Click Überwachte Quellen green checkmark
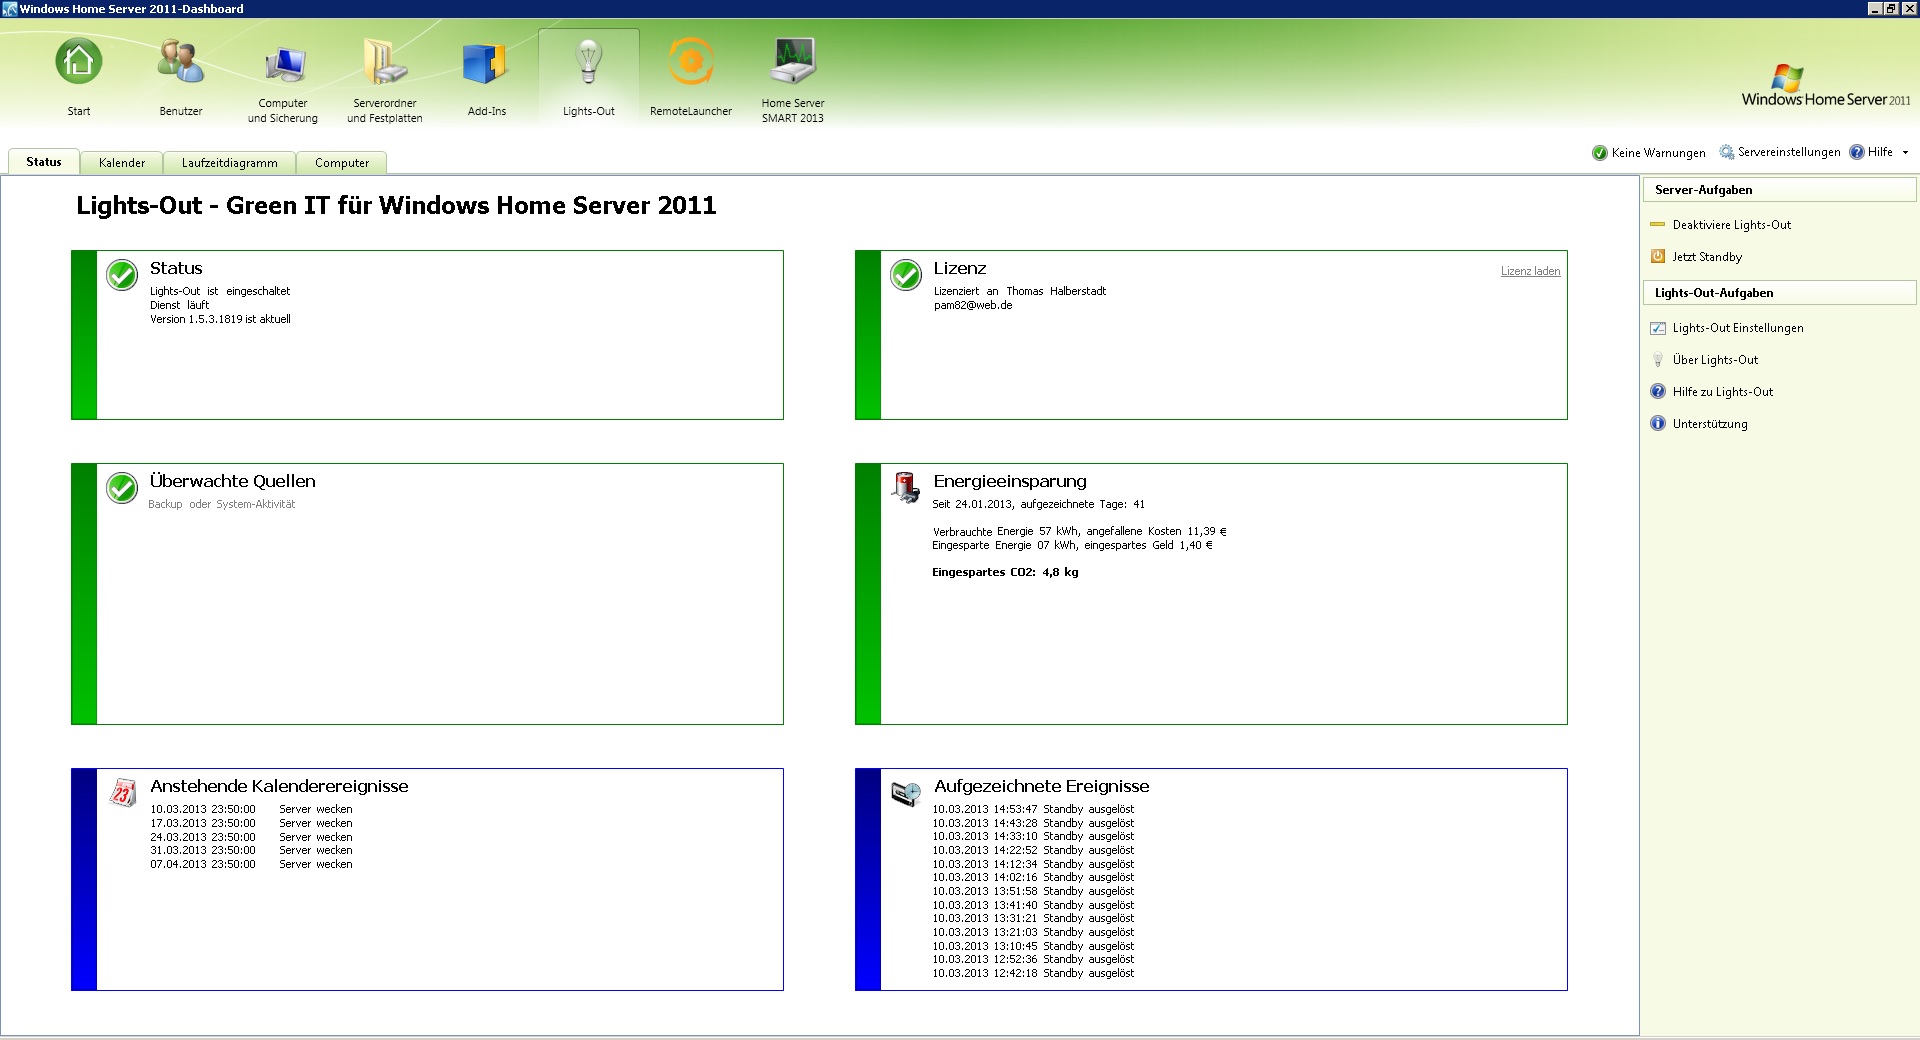 tap(122, 488)
